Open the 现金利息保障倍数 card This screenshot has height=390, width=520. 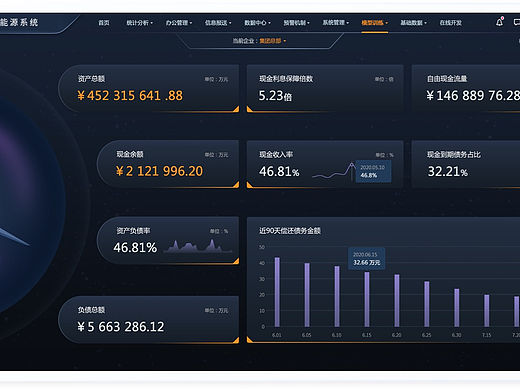pyautogui.click(x=325, y=88)
